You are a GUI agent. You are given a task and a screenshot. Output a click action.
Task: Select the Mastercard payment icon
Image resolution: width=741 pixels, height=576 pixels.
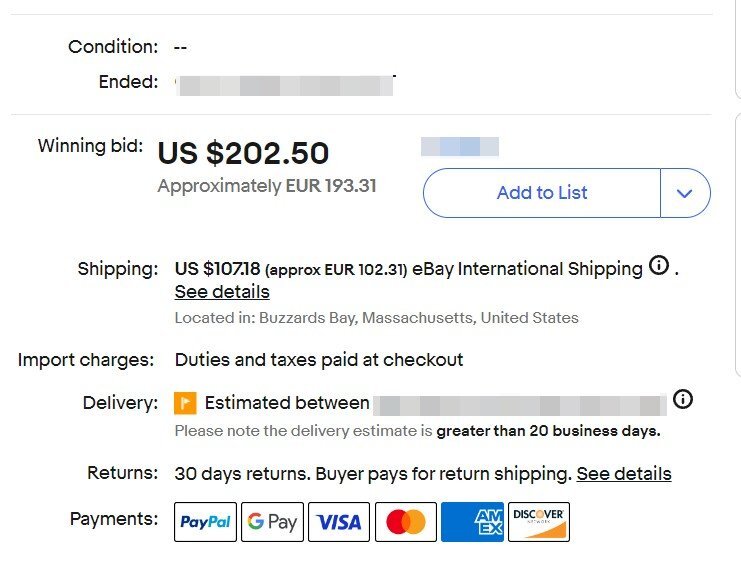point(405,522)
